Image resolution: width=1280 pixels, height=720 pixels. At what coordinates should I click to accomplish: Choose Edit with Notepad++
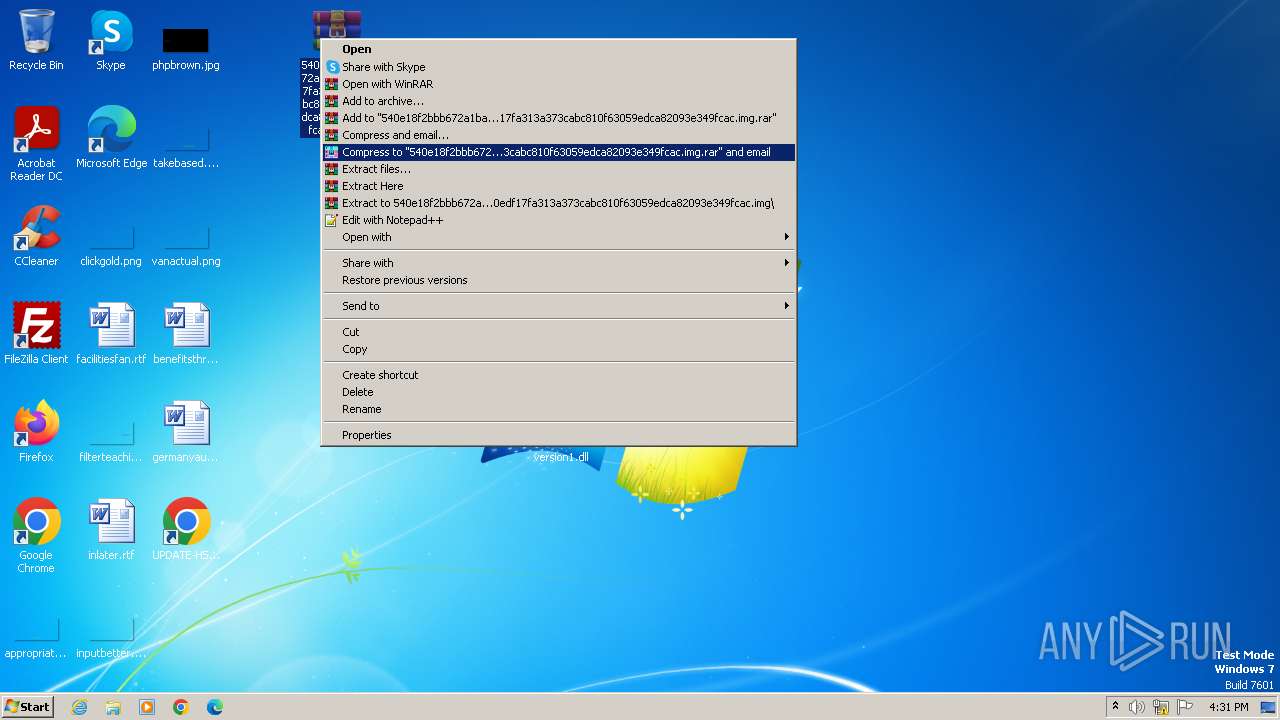coord(558,220)
